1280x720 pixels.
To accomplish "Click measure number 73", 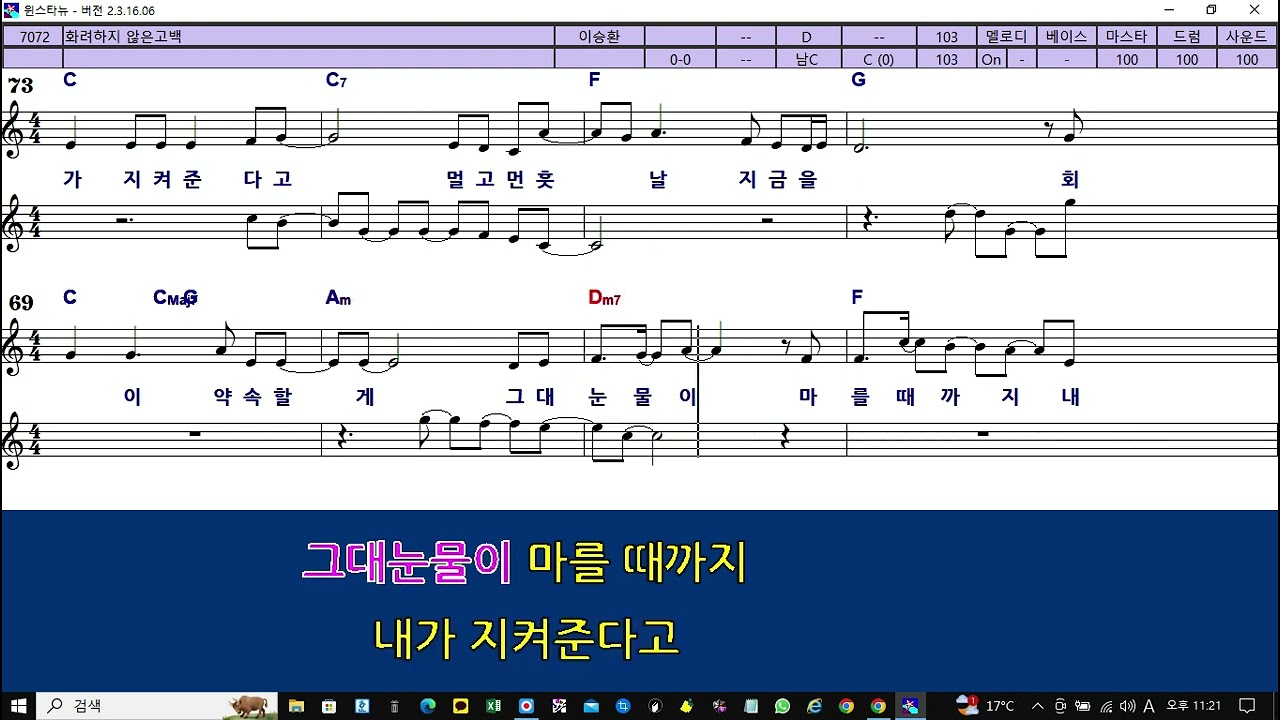I will point(20,85).
